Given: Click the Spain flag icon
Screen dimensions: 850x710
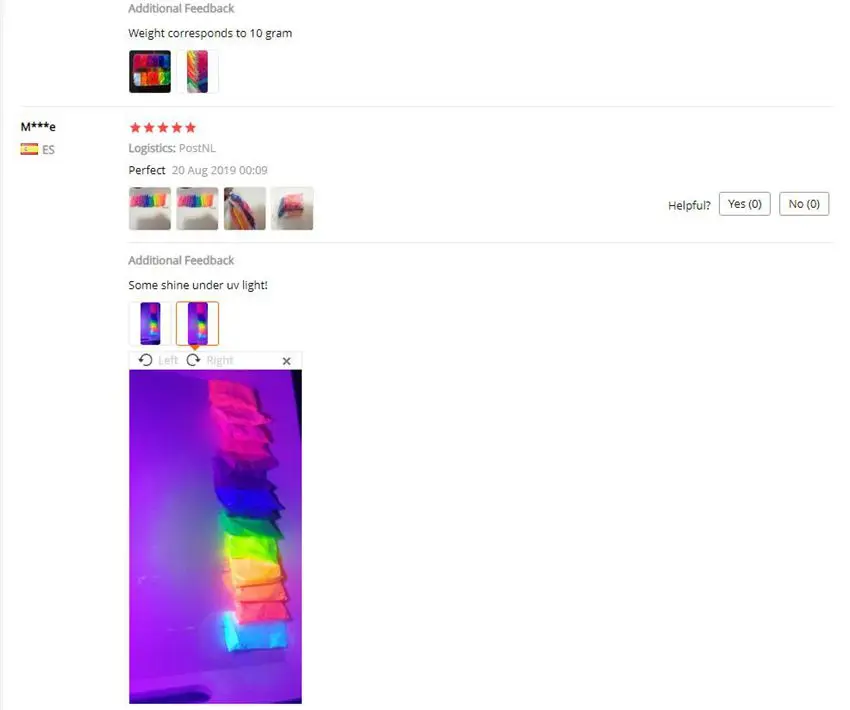Looking at the screenshot, I should click(29, 149).
